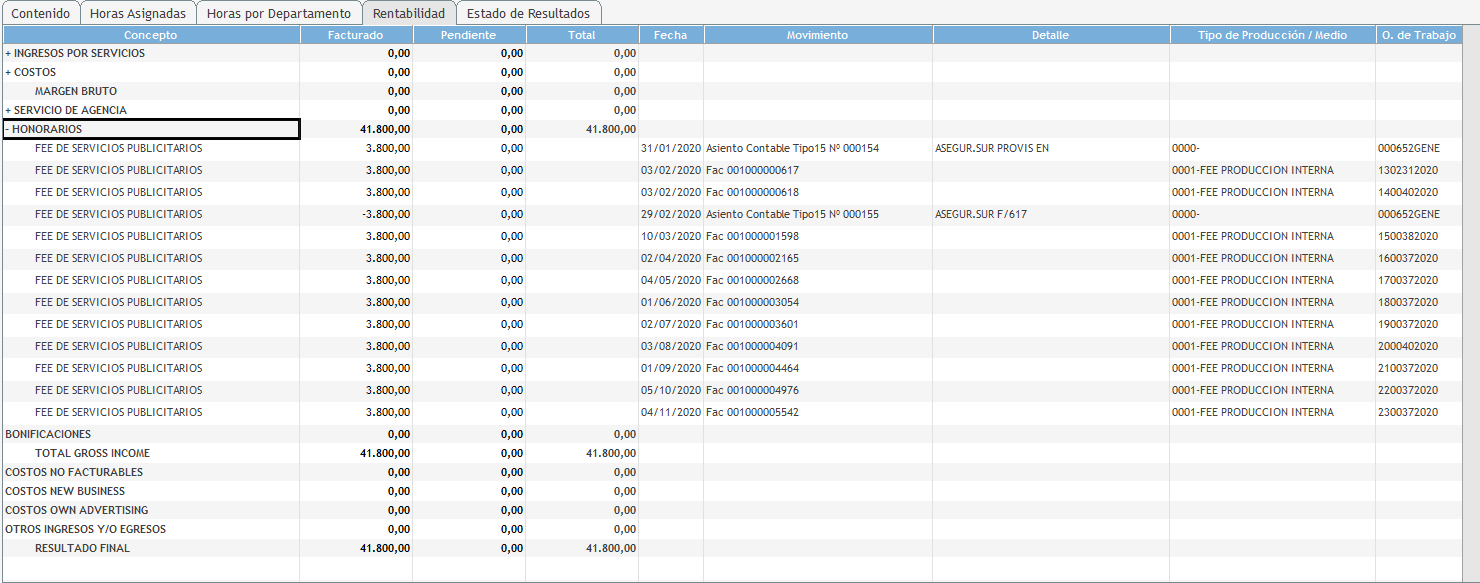This screenshot has width=1480, height=583.
Task: Open the Horas por Departamento tab
Action: pyautogui.click(x=278, y=14)
